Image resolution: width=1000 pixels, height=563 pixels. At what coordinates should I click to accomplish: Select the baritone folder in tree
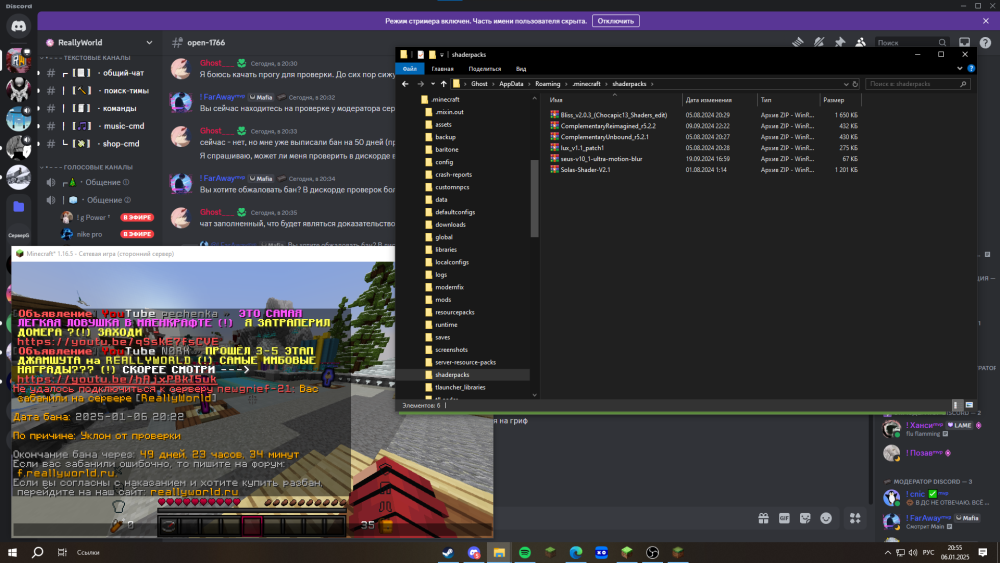pyautogui.click(x=446, y=150)
